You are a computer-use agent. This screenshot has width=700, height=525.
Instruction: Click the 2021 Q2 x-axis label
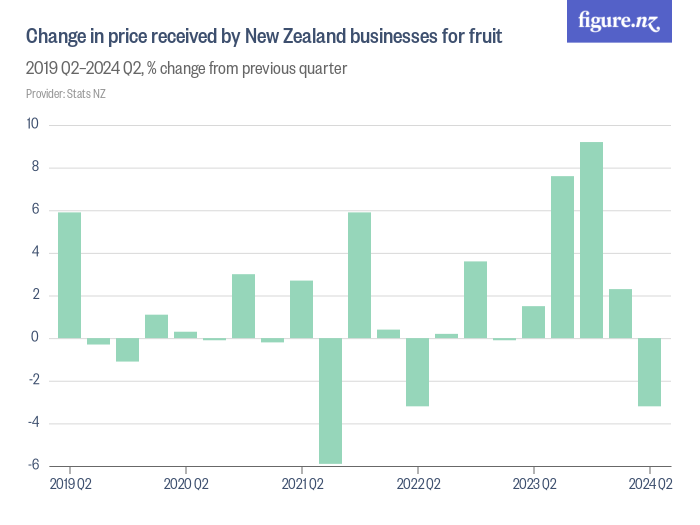(302, 485)
